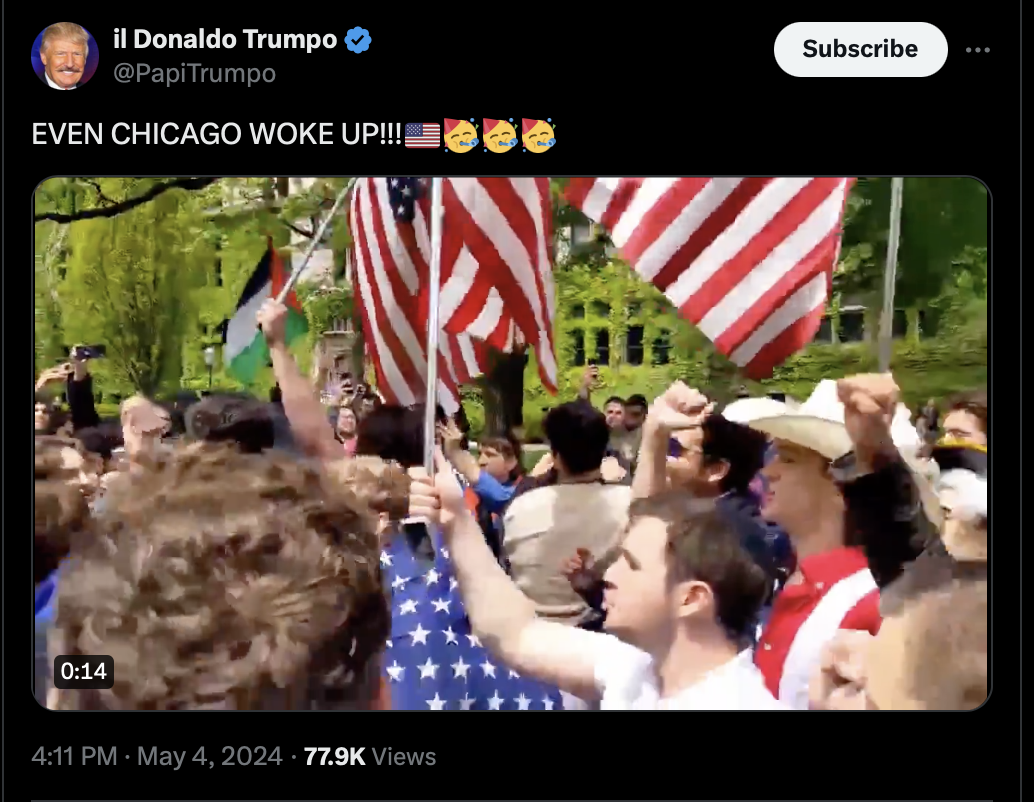The image size is (1034, 802).
Task: Click the first party face emoji
Action: click(461, 135)
